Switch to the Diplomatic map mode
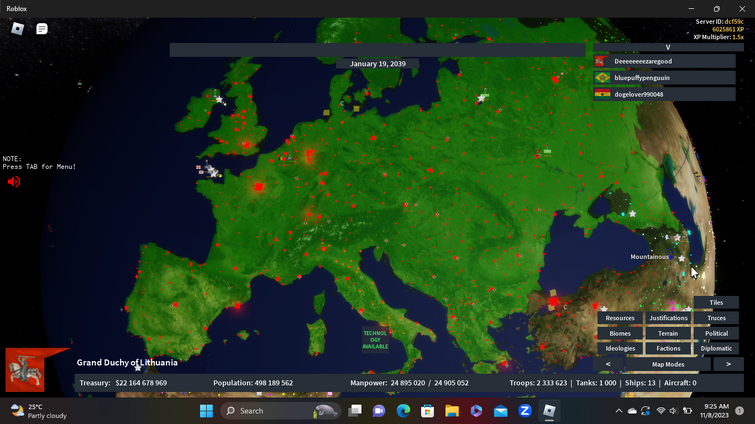 tap(716, 348)
